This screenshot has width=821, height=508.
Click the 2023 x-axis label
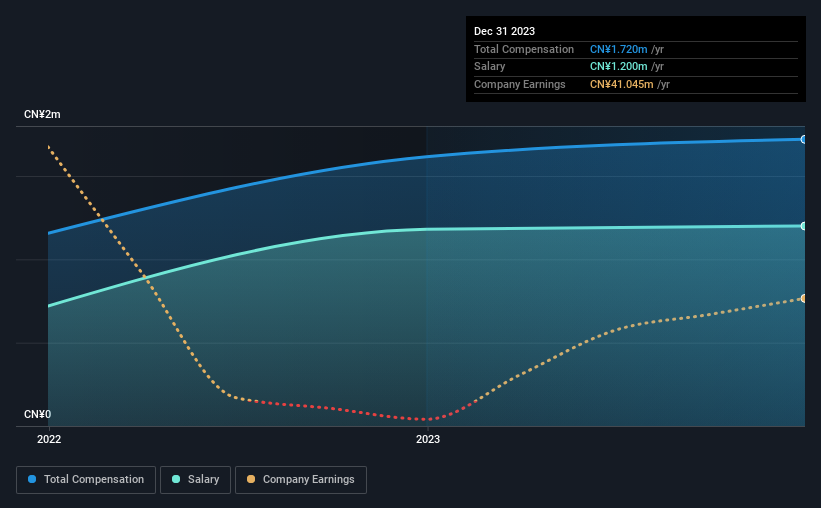coord(428,439)
